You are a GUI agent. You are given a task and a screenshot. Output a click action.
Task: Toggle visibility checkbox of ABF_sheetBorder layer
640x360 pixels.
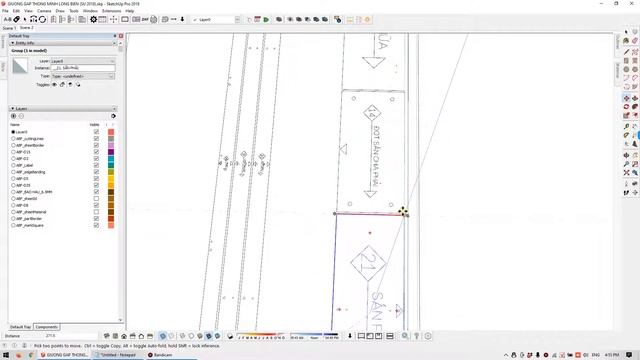pos(96,145)
